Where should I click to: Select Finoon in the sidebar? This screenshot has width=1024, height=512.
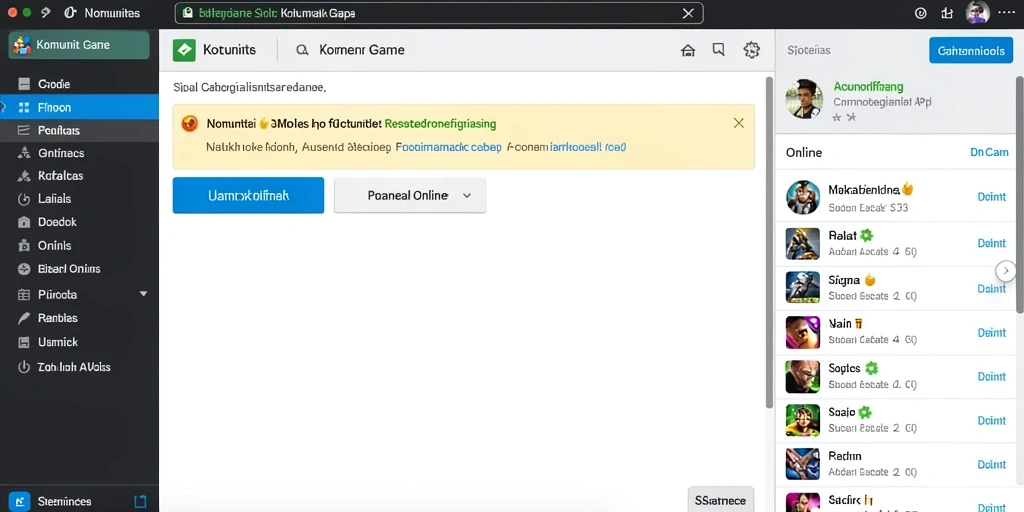click(79, 107)
